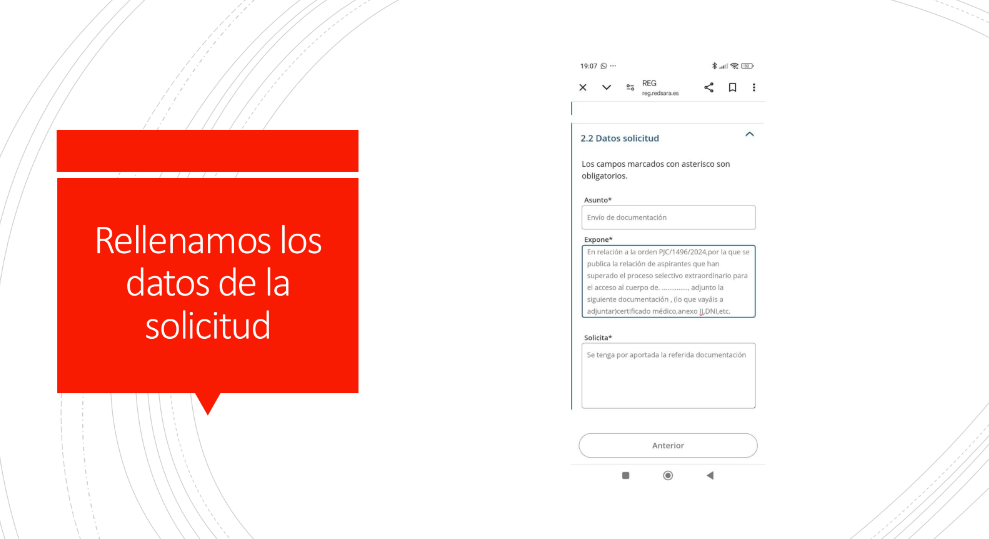989x539 pixels.
Task: Select the 2.2 Datos solicitud heading
Action: [619, 138]
